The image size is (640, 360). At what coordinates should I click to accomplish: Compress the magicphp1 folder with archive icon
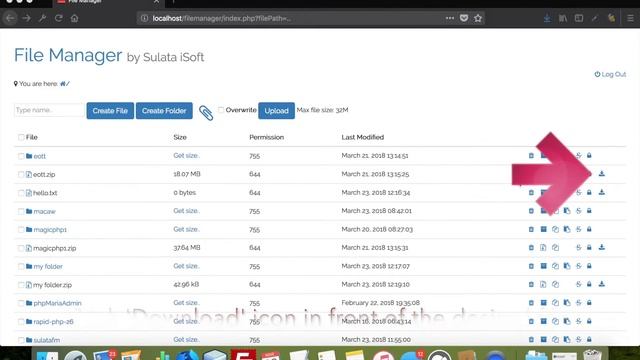click(x=543, y=229)
